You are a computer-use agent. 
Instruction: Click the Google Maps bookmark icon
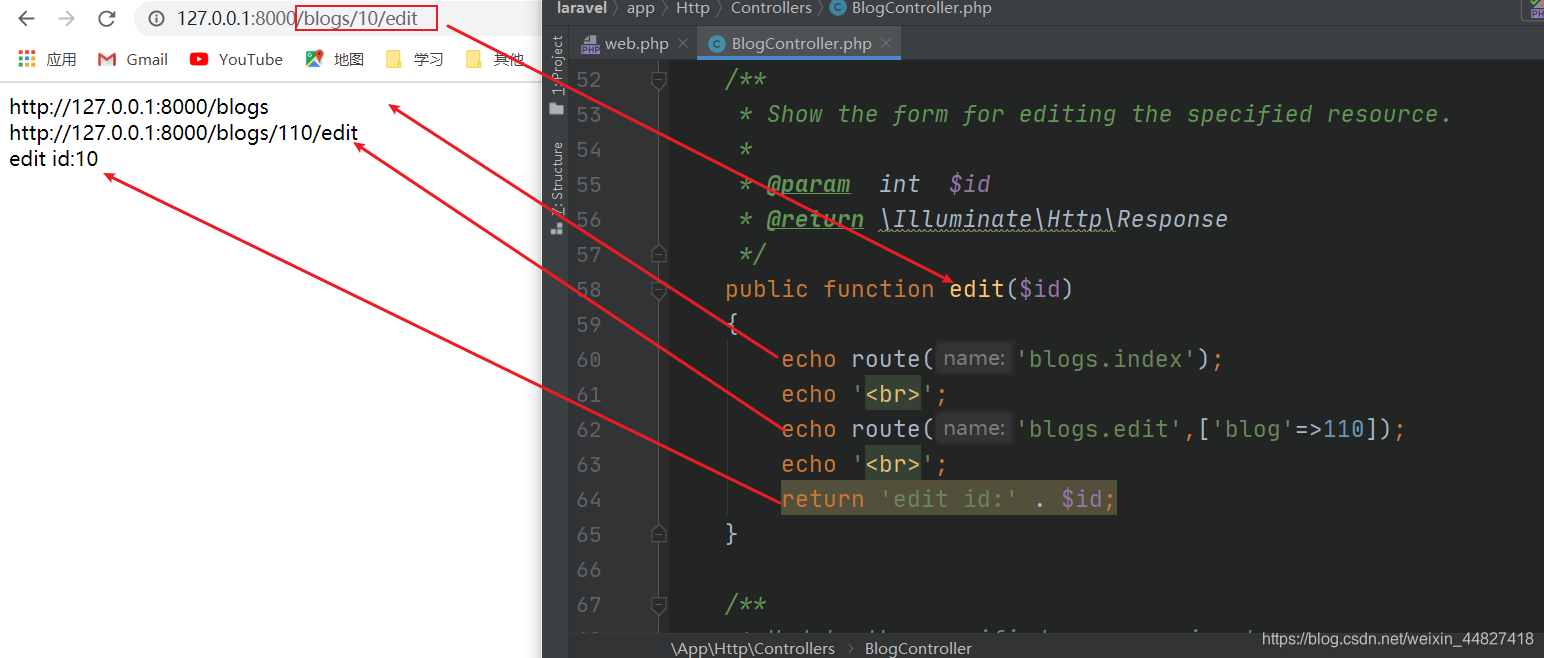pos(314,59)
